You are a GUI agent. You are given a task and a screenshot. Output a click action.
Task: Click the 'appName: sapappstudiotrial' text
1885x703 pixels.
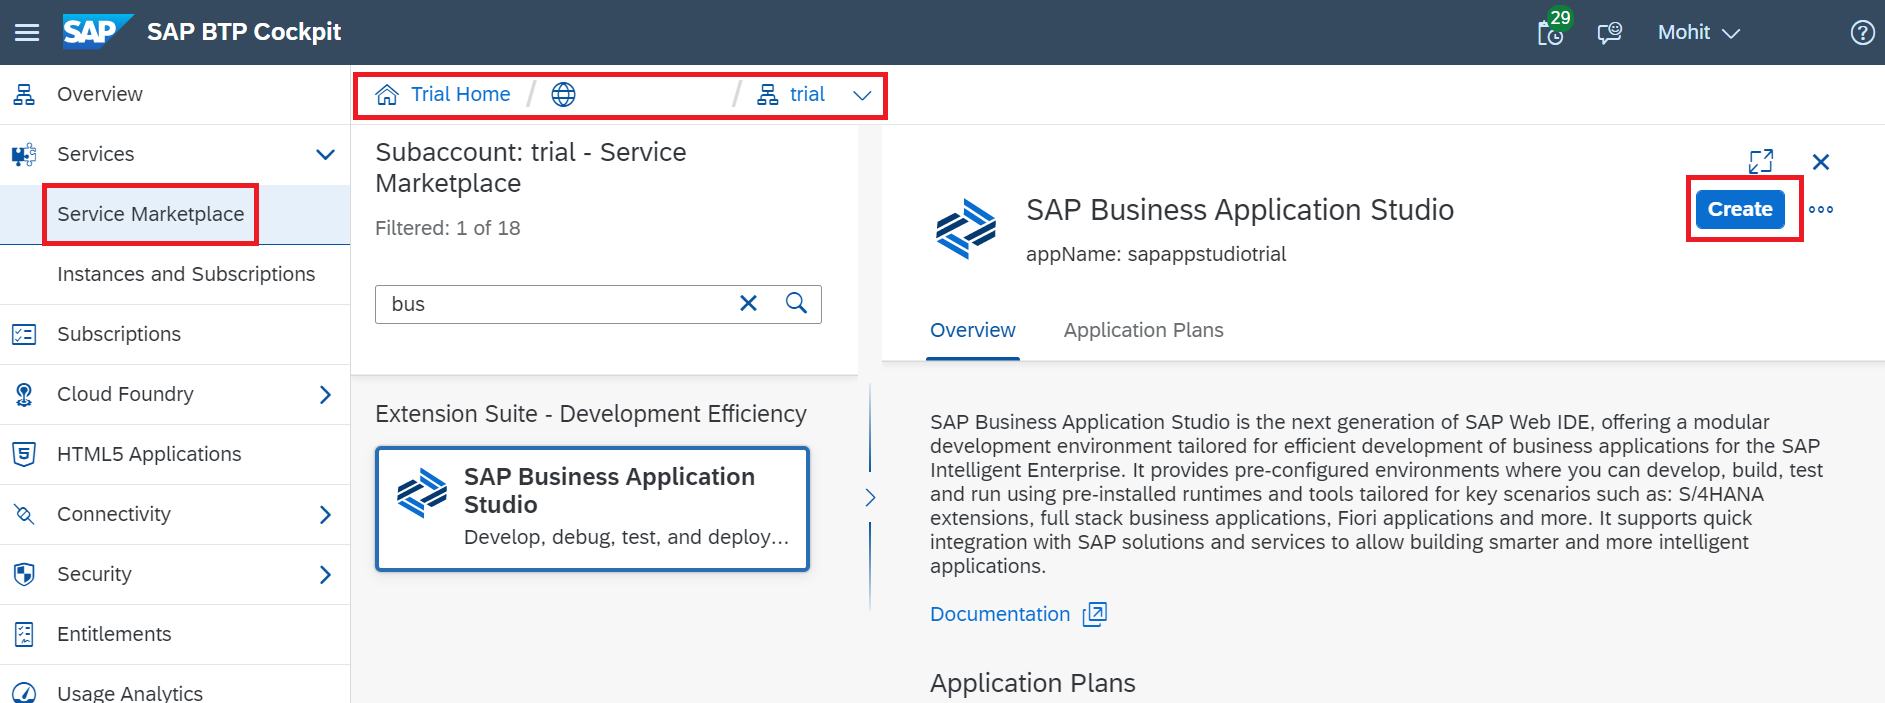tap(1156, 254)
